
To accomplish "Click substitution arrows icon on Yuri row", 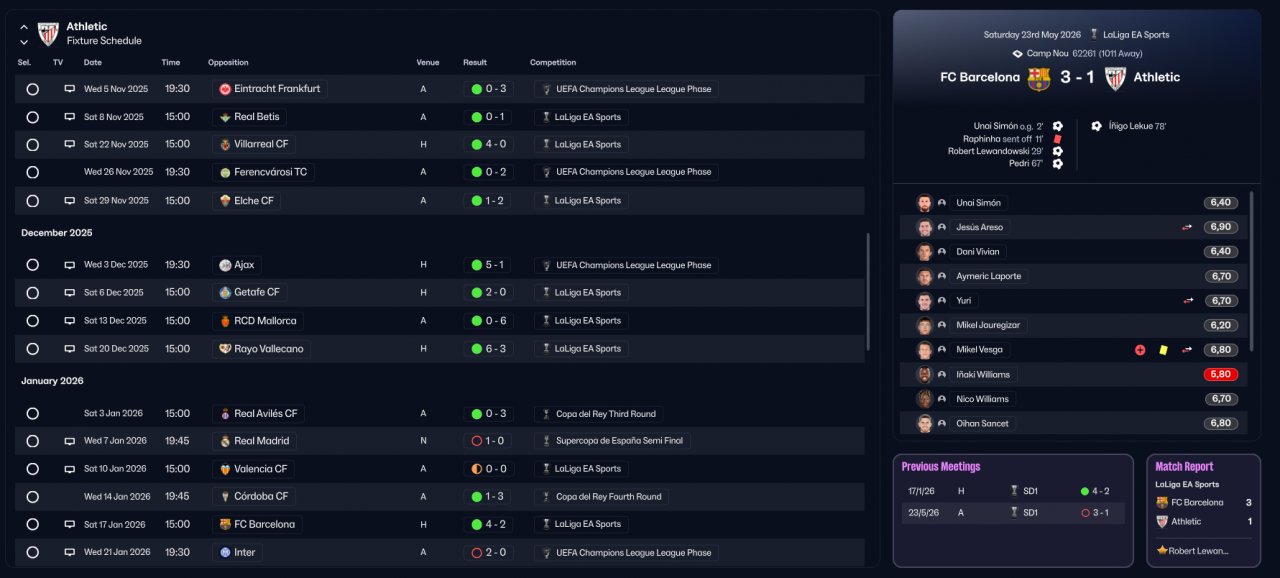I will [x=1188, y=300].
